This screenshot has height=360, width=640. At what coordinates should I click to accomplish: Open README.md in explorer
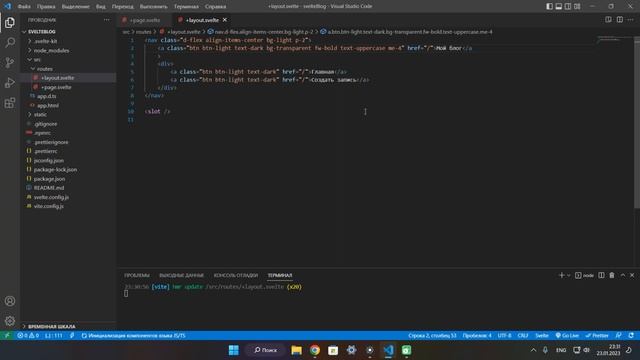(49, 188)
